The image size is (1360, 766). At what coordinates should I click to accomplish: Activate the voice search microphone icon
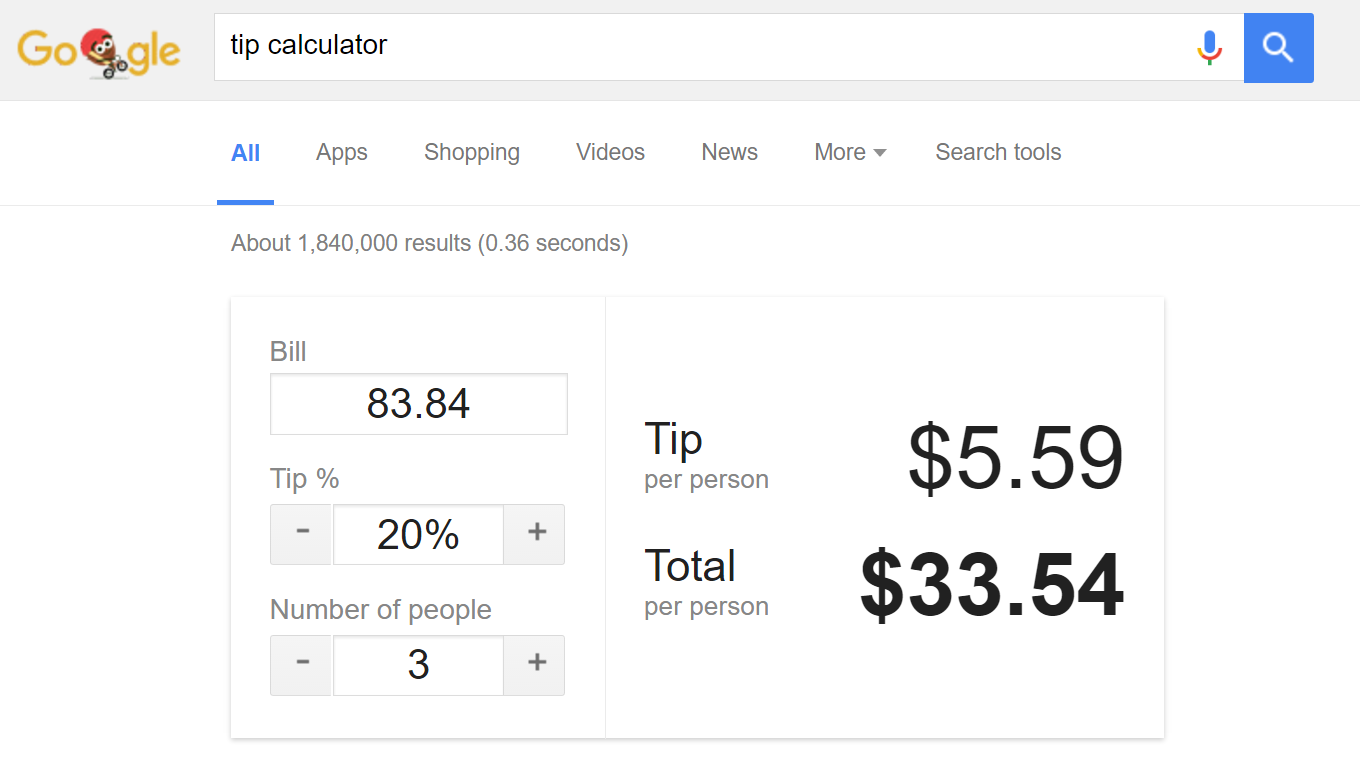pos(1209,47)
